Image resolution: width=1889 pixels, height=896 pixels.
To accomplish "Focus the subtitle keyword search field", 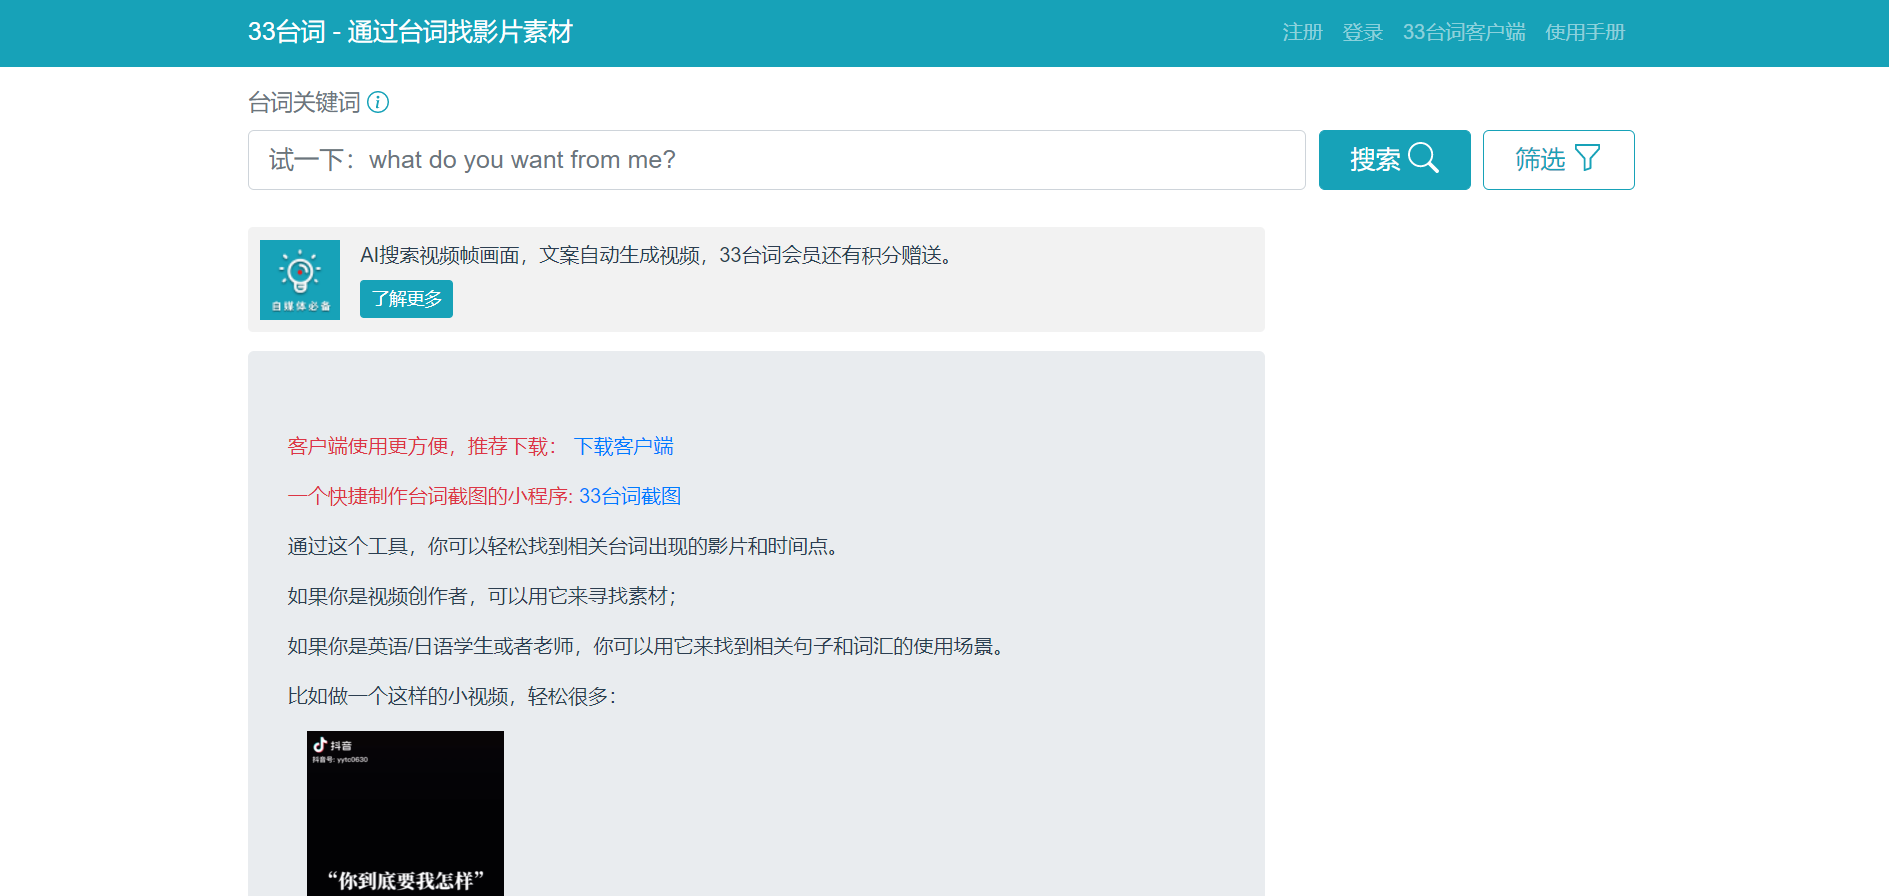I will 776,160.
